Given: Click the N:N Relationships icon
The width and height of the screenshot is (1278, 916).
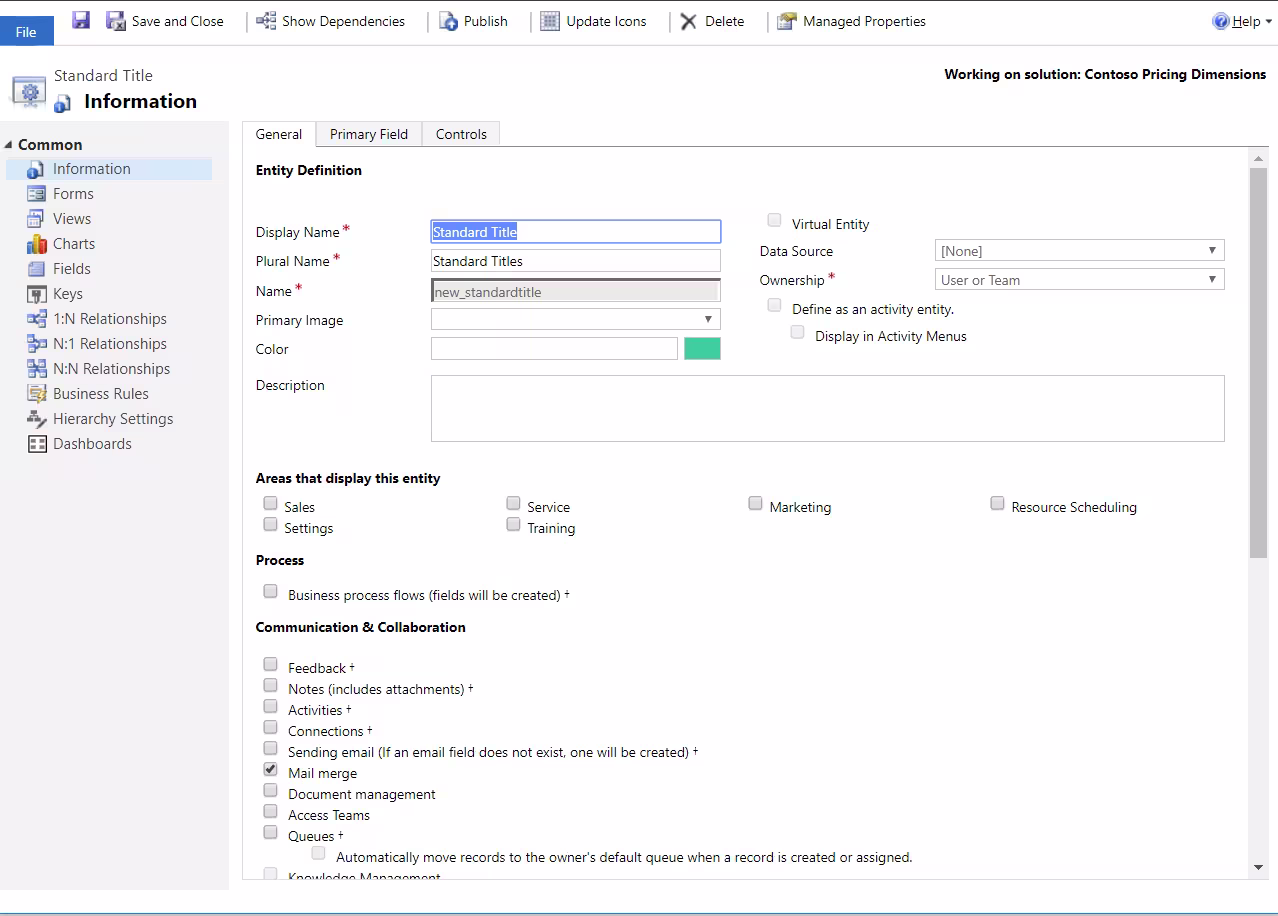Looking at the screenshot, I should pos(37,369).
